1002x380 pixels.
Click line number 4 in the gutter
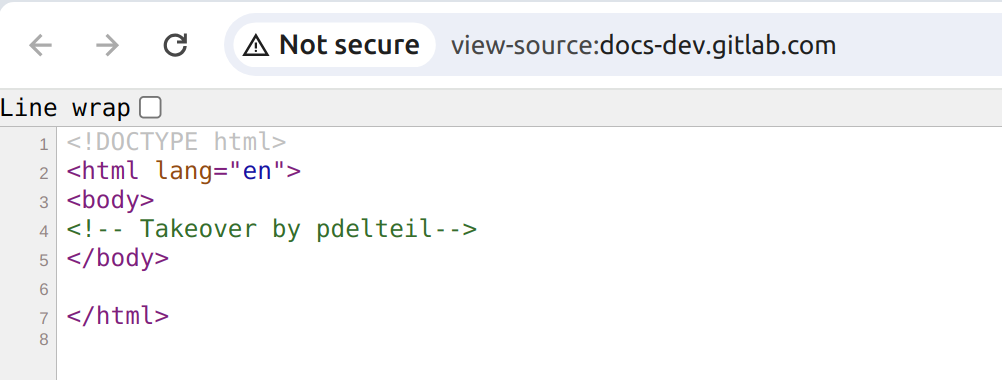point(43,231)
